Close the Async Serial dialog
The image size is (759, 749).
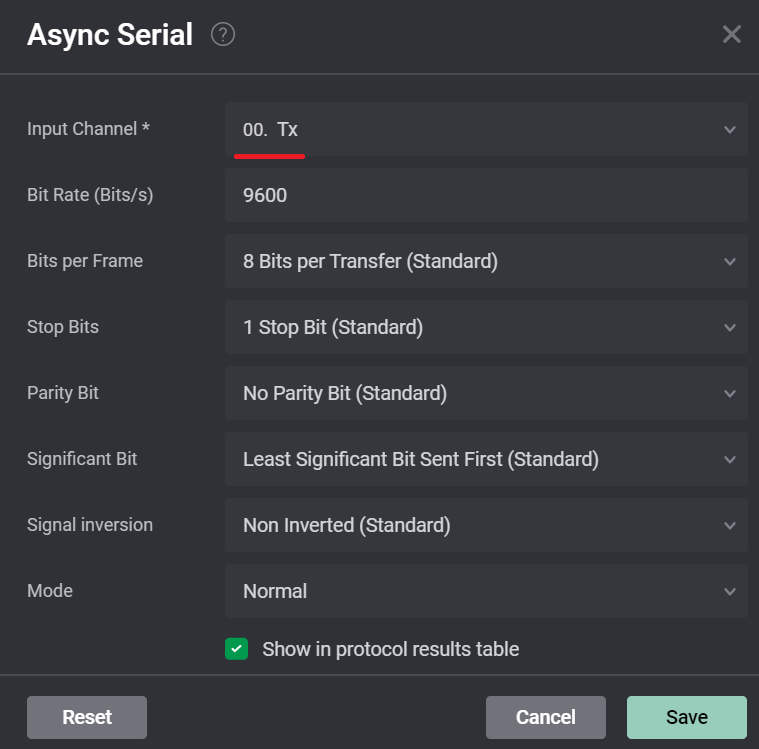(x=731, y=35)
